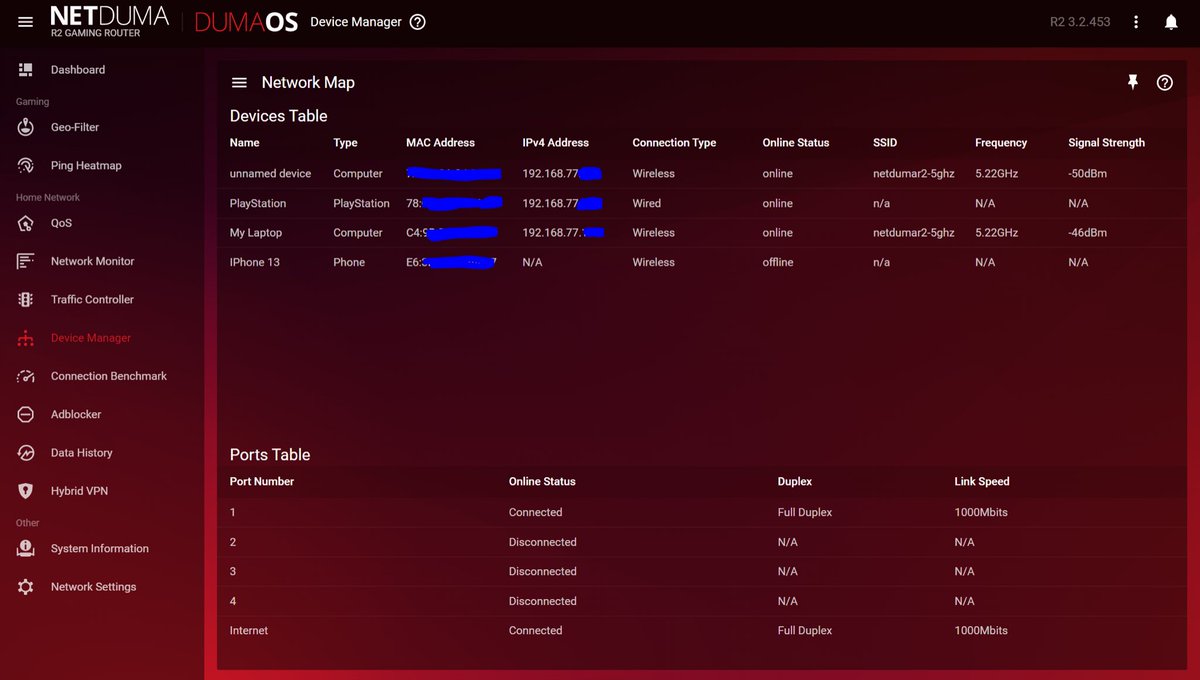Go to Dashboard page
Screen dimensions: 1200x680
click(78, 70)
